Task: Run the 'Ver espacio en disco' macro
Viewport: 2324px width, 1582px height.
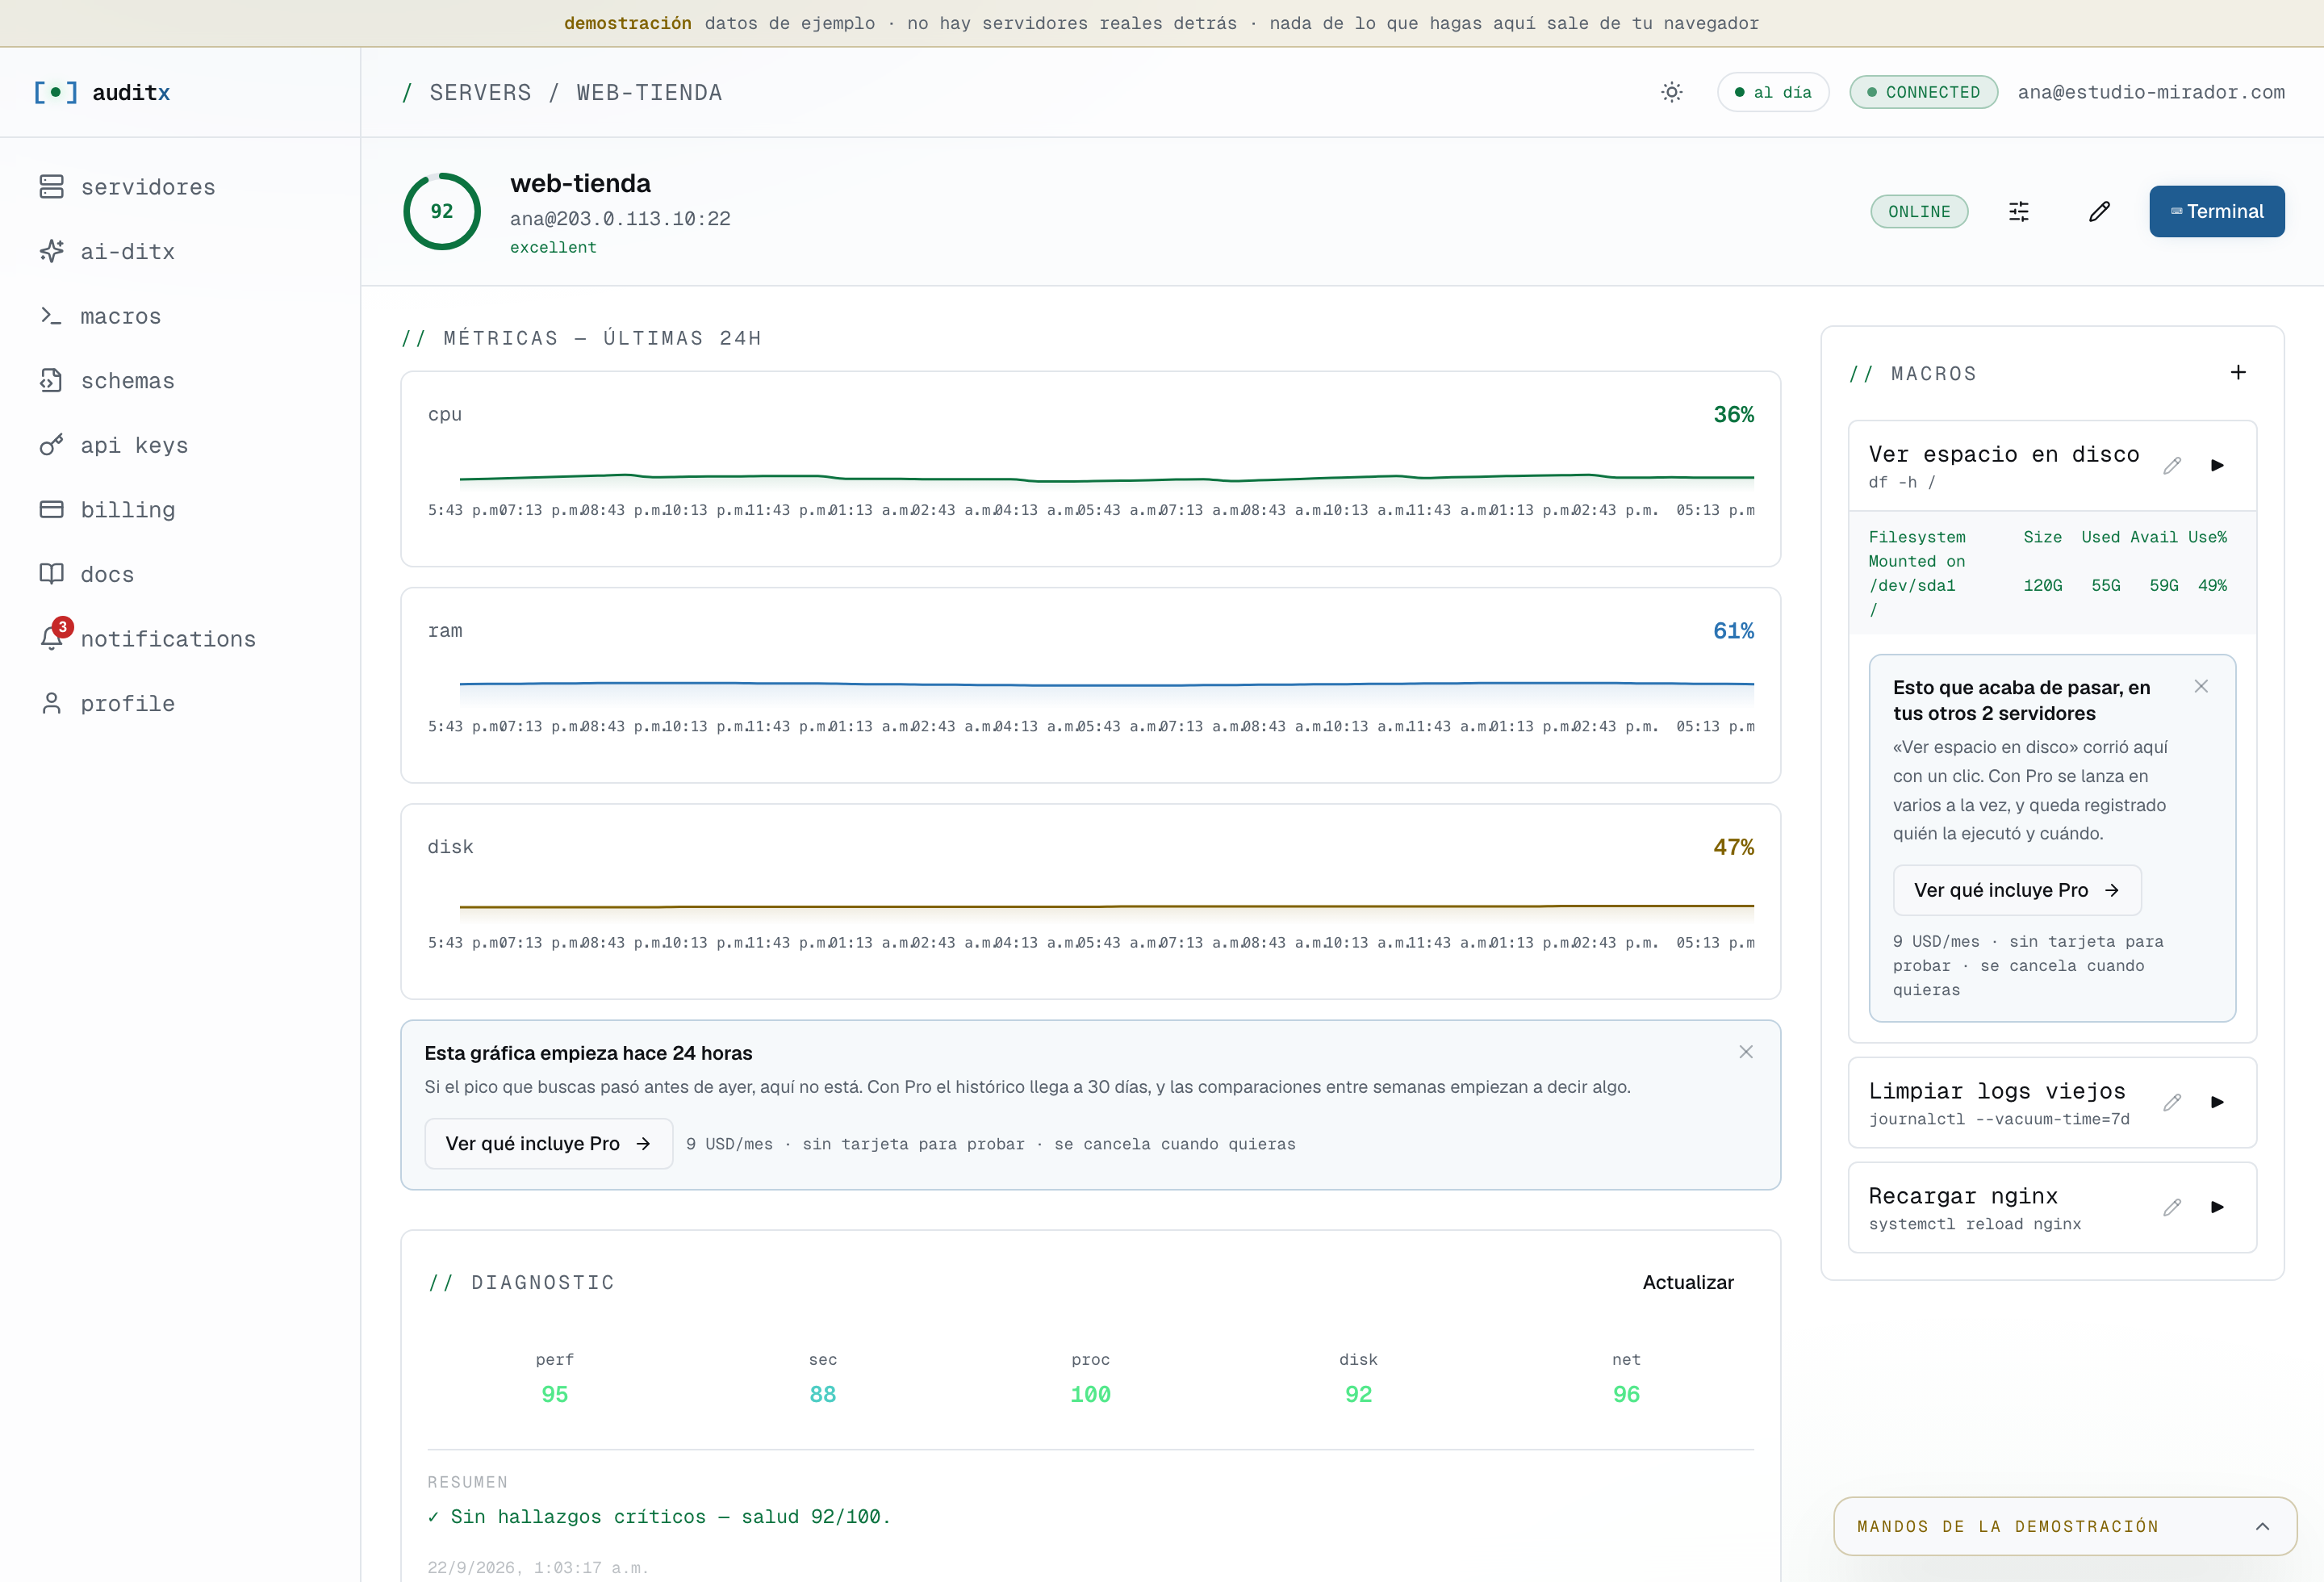Action: [2217, 466]
